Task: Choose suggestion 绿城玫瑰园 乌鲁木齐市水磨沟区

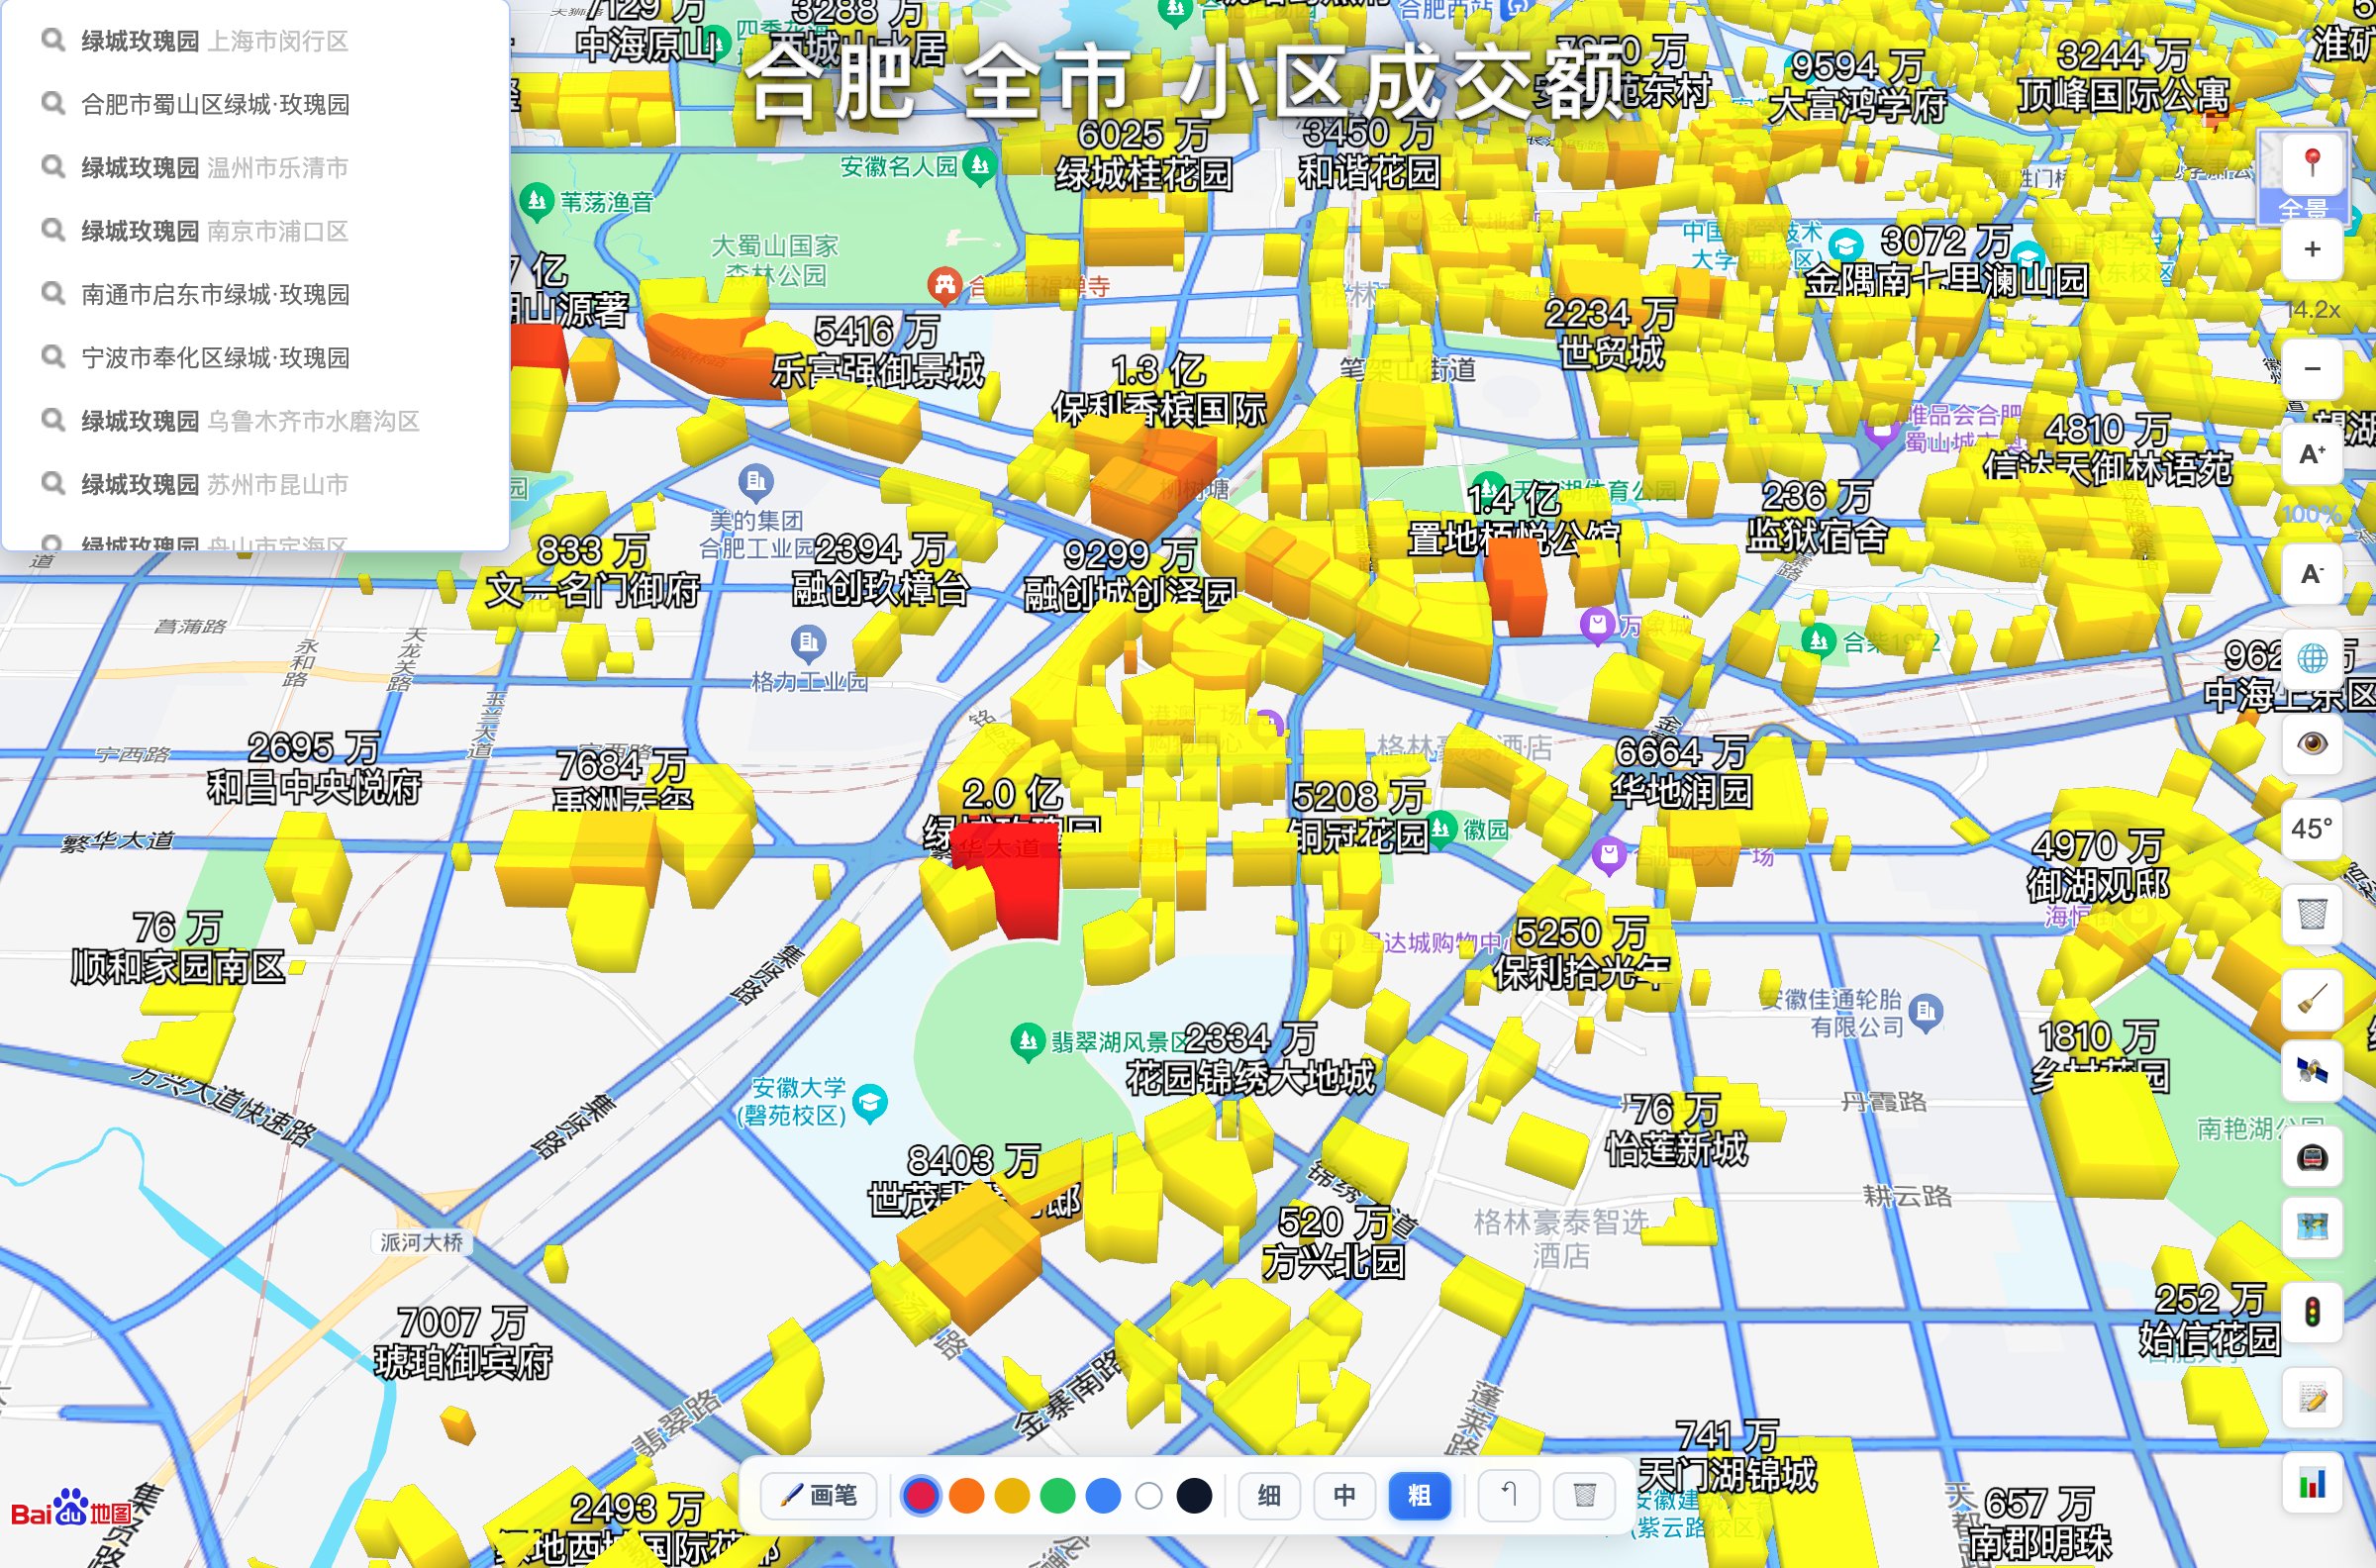Action: click(x=255, y=421)
